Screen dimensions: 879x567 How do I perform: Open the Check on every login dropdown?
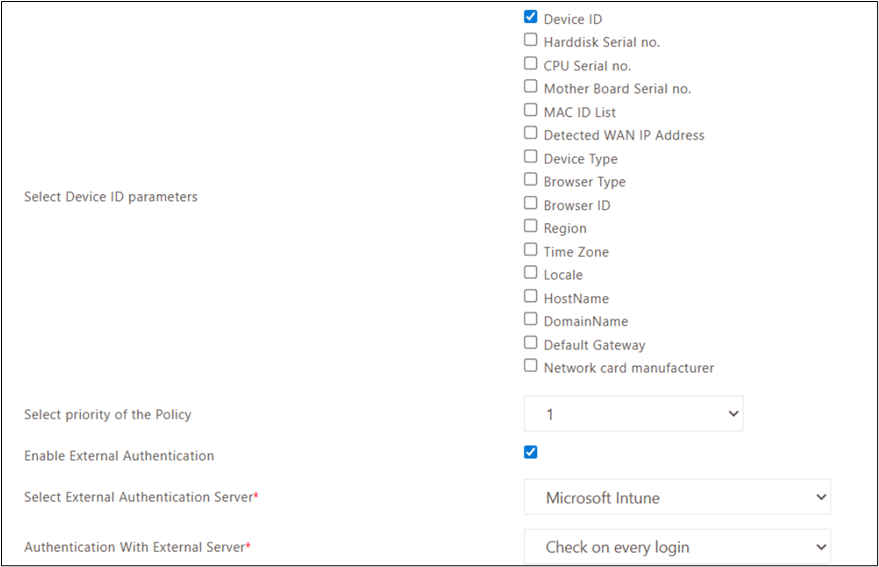click(677, 546)
